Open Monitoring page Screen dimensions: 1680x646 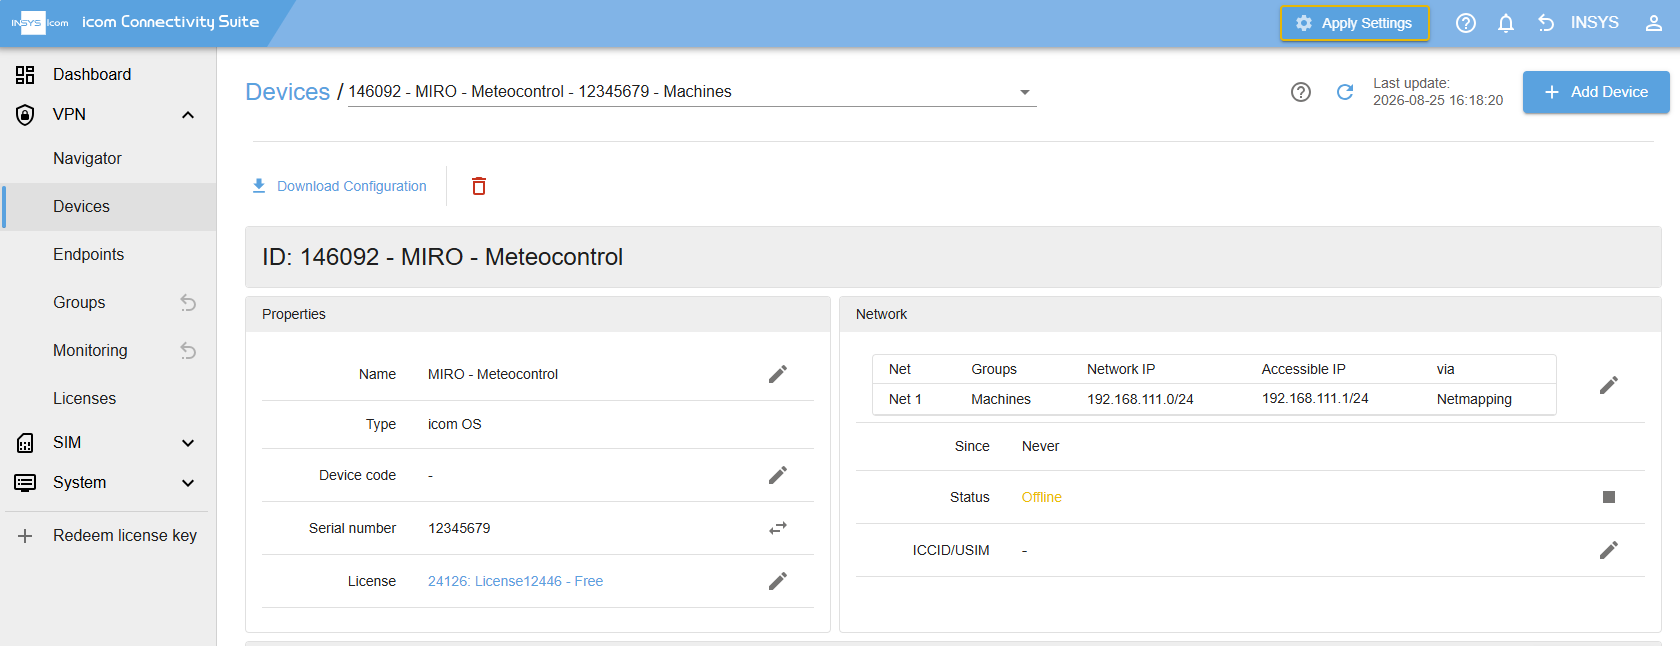(x=90, y=351)
